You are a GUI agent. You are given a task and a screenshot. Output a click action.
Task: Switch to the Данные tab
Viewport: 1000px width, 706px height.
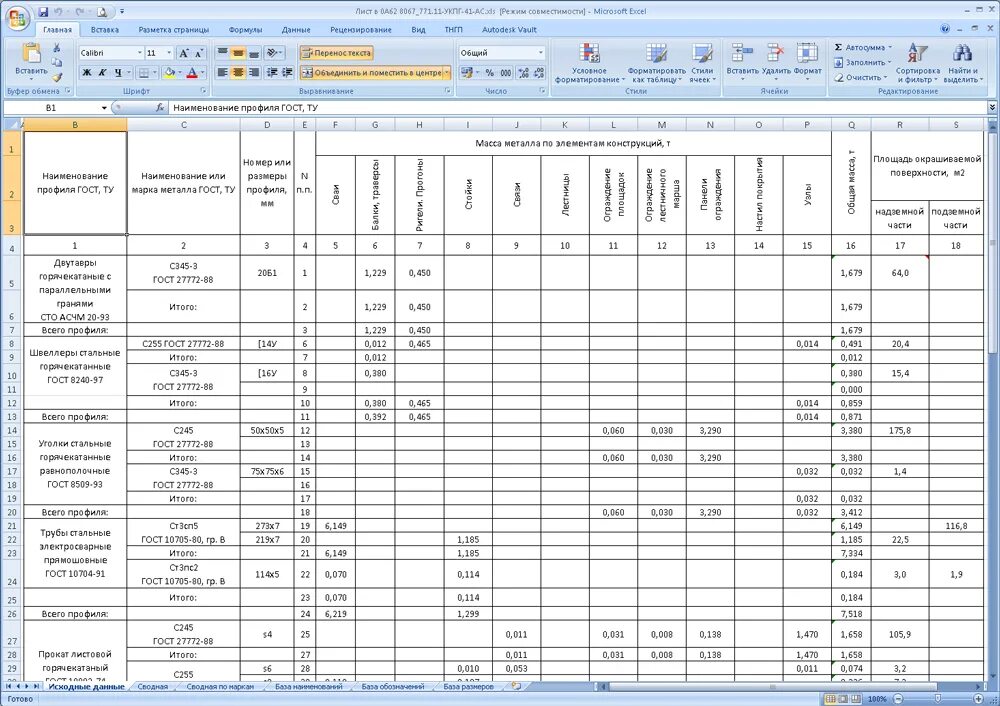(296, 29)
